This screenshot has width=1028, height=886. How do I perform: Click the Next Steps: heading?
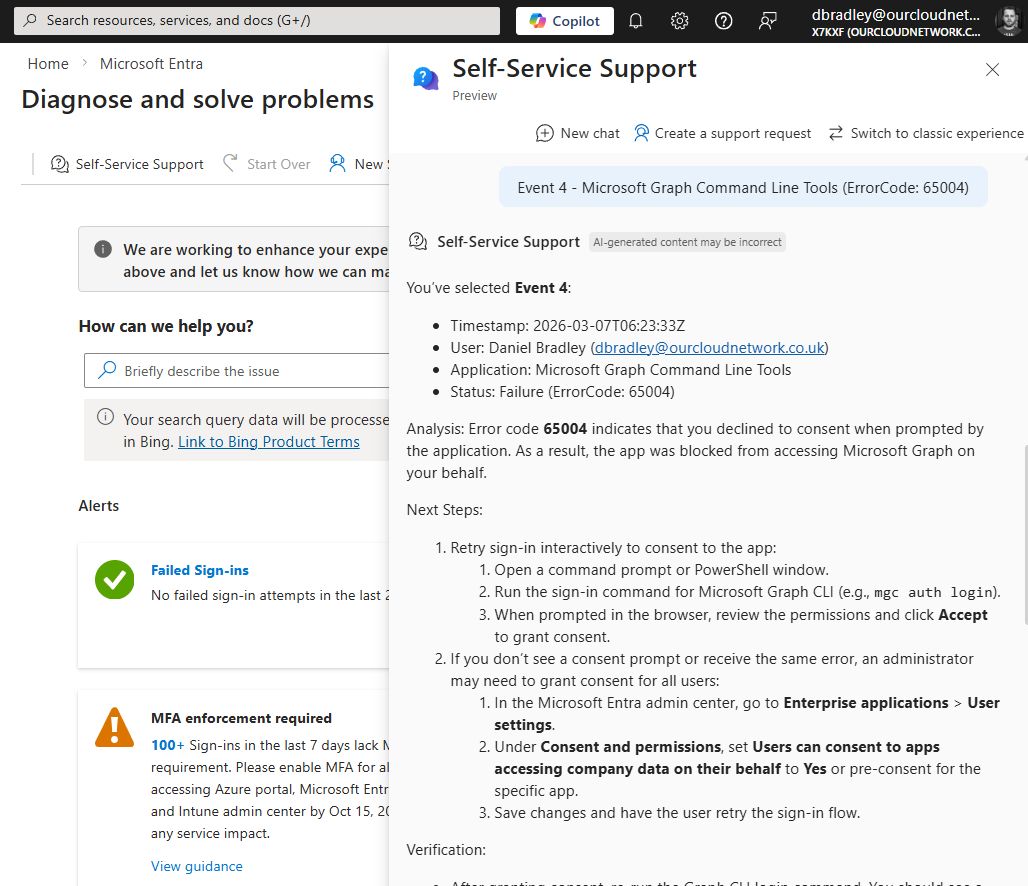(x=445, y=510)
